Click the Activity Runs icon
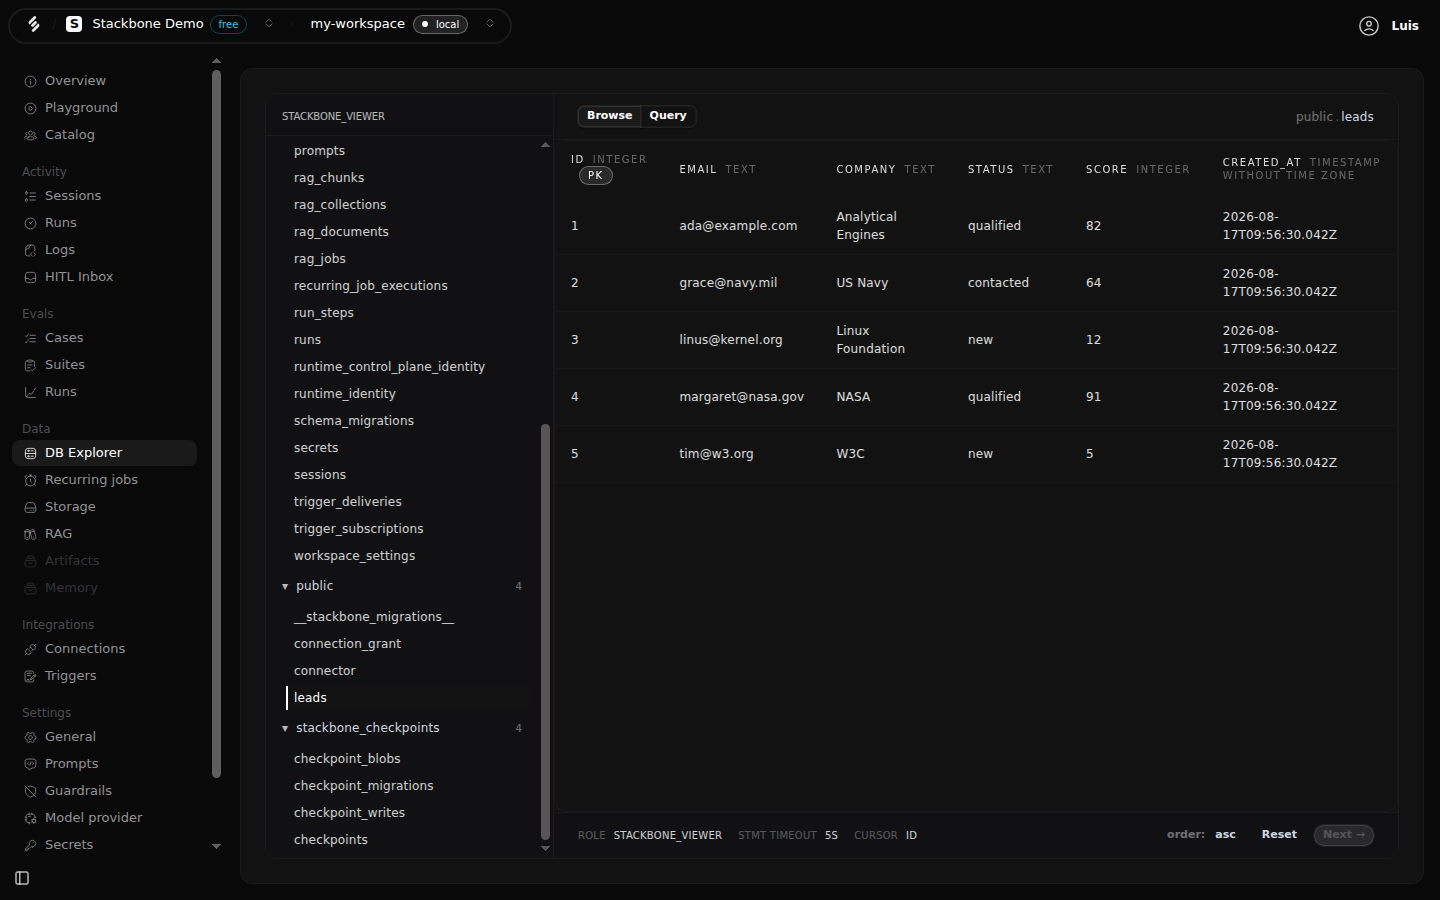The height and width of the screenshot is (900, 1440). [30, 223]
